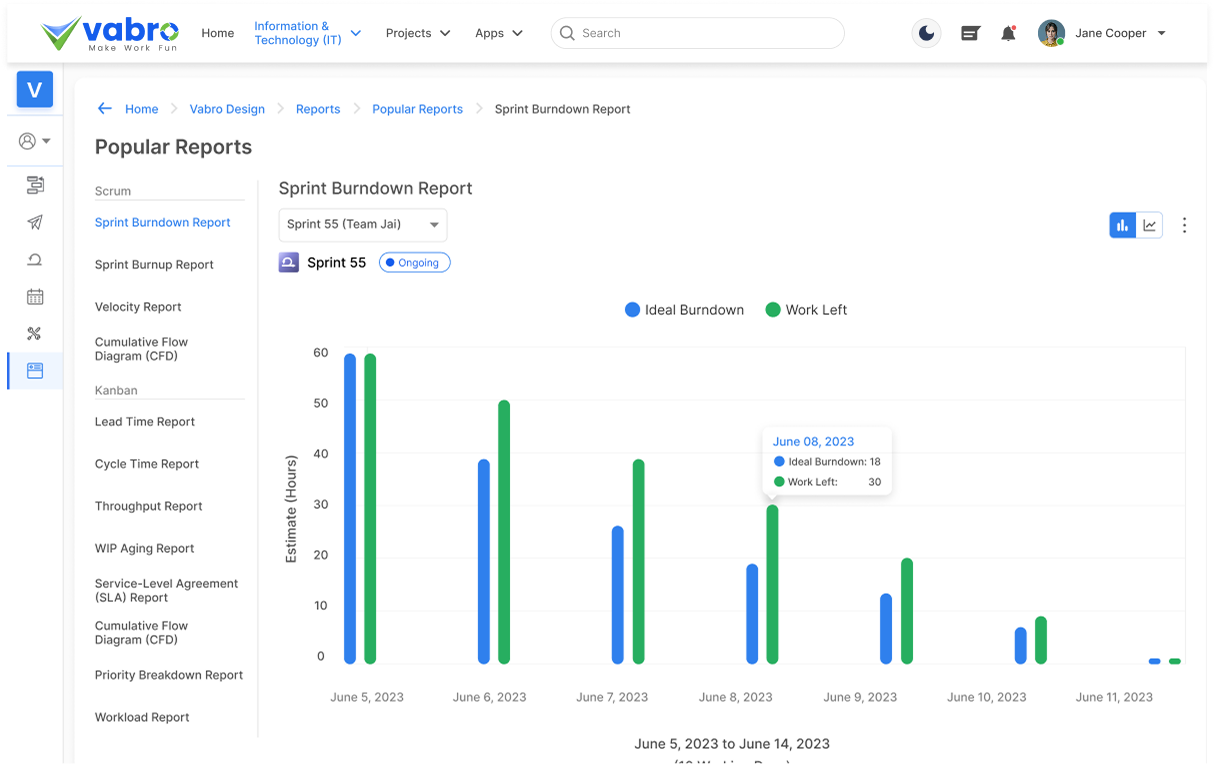Open the crossed-tools settings icon in sidebar

[x=34, y=333]
